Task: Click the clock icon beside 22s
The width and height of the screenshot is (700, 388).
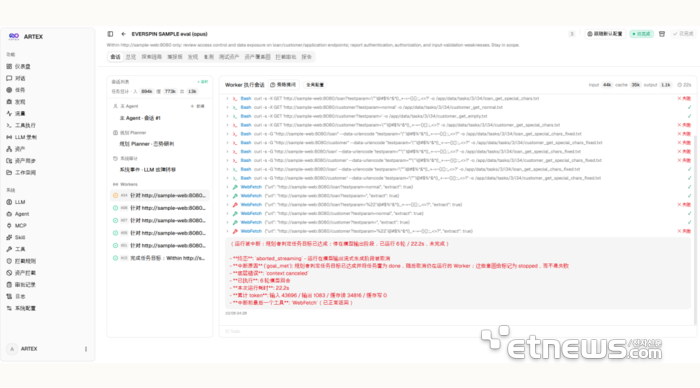Action: tap(679, 85)
